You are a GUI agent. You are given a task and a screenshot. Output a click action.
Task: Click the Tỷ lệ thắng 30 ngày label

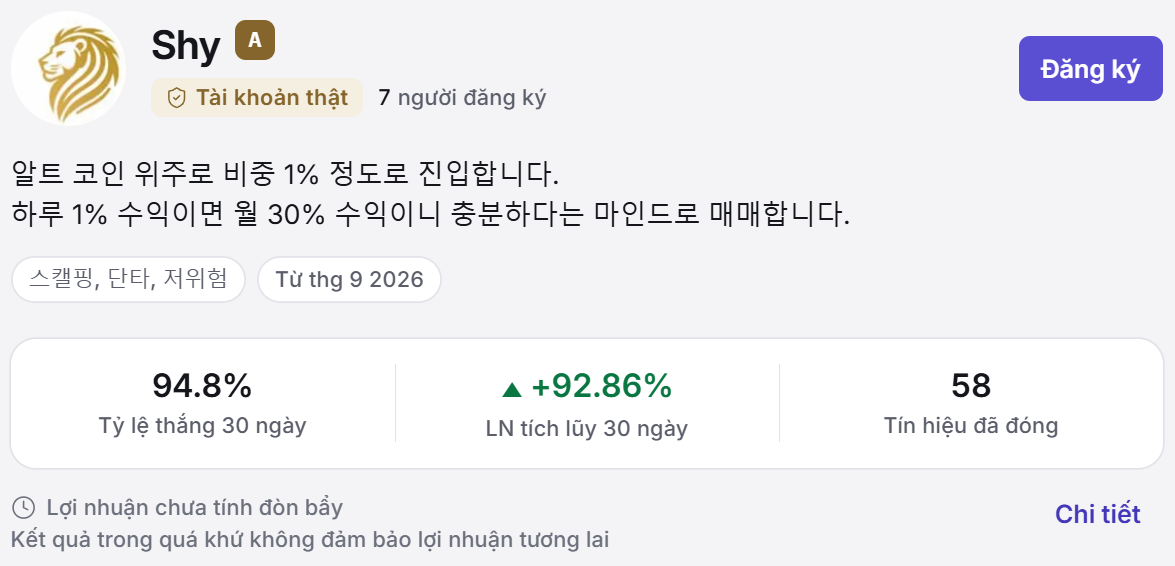point(202,426)
